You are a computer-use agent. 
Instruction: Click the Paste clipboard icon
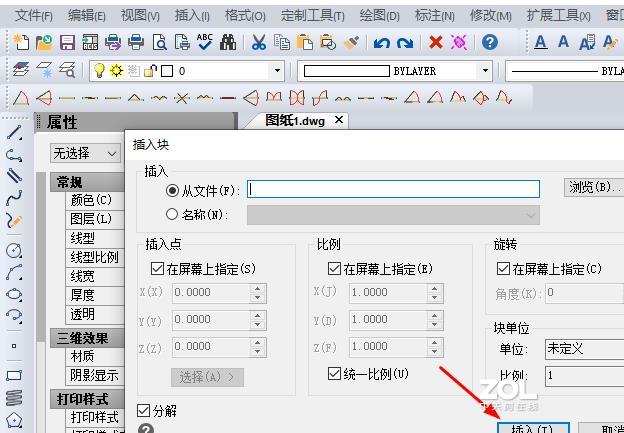(305, 42)
